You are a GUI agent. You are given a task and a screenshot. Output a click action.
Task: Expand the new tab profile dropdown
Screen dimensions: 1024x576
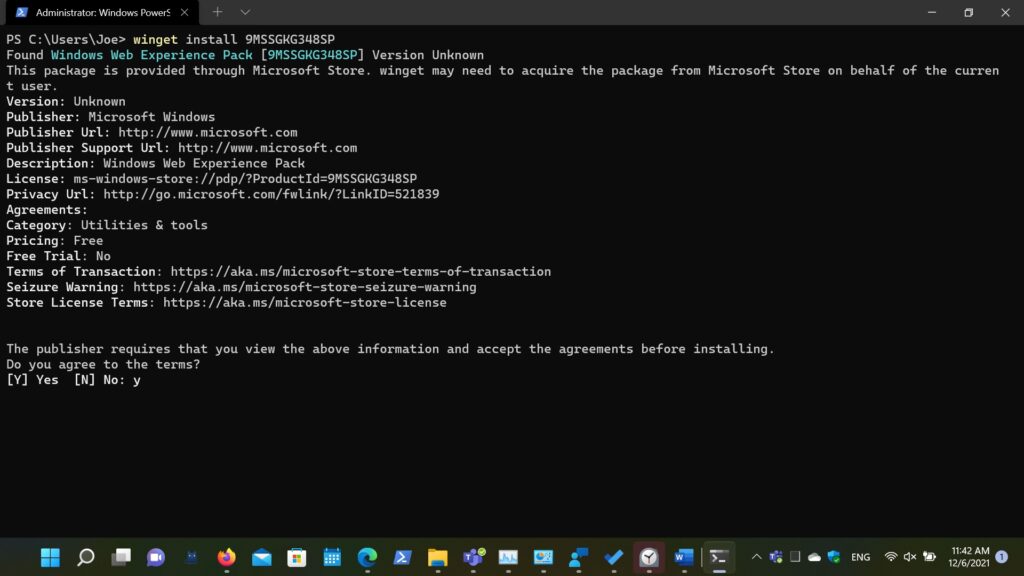click(245, 12)
